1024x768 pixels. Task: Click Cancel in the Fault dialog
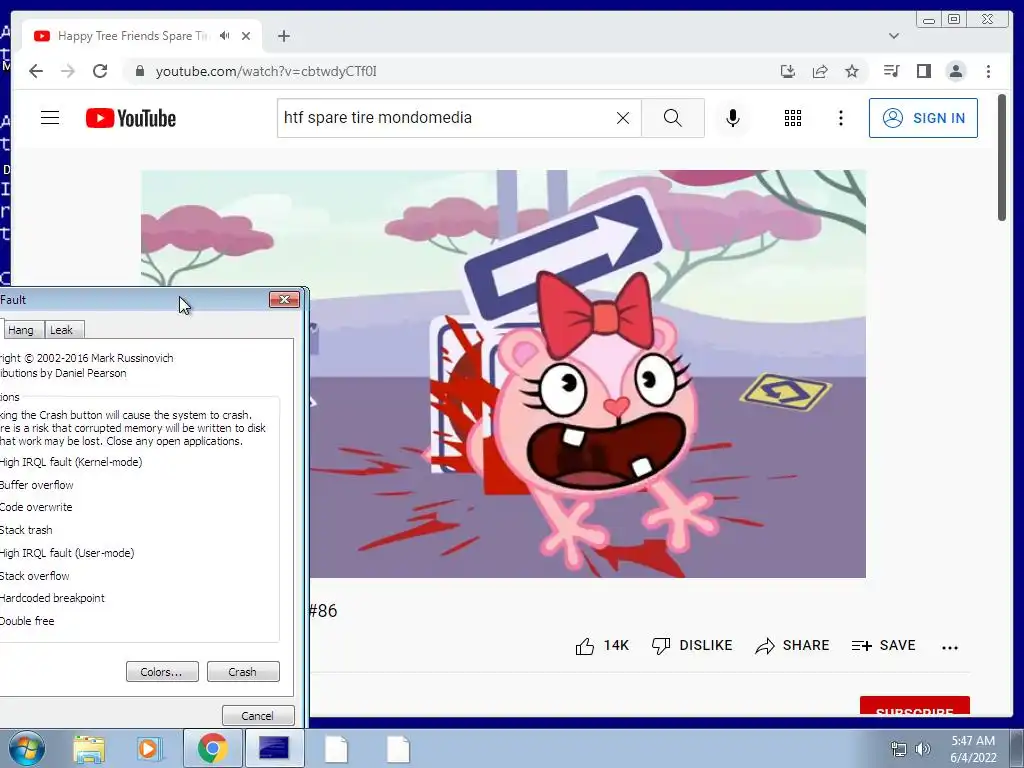tap(258, 716)
